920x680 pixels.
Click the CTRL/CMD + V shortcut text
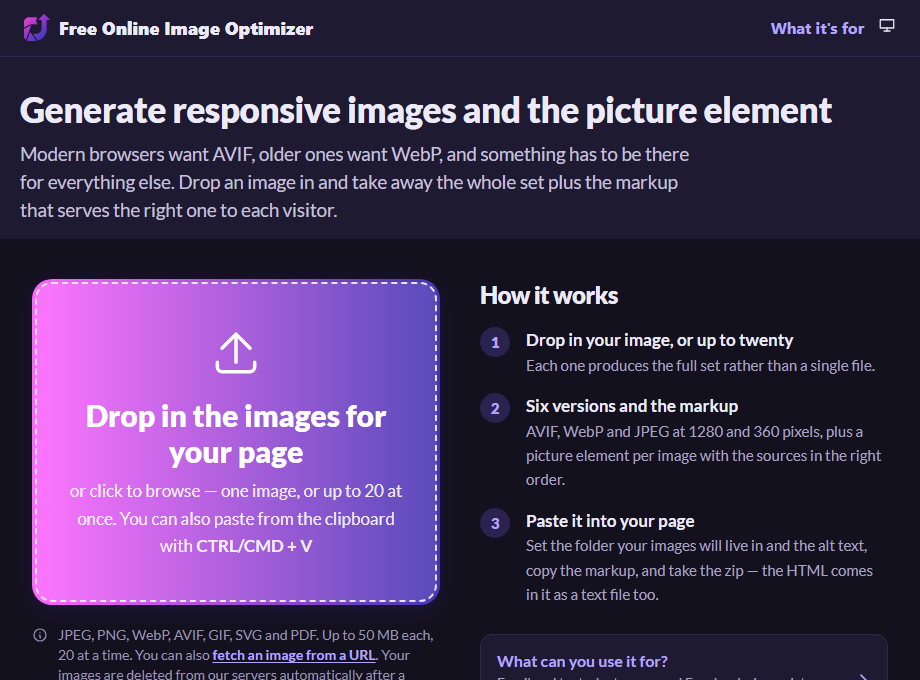(254, 546)
